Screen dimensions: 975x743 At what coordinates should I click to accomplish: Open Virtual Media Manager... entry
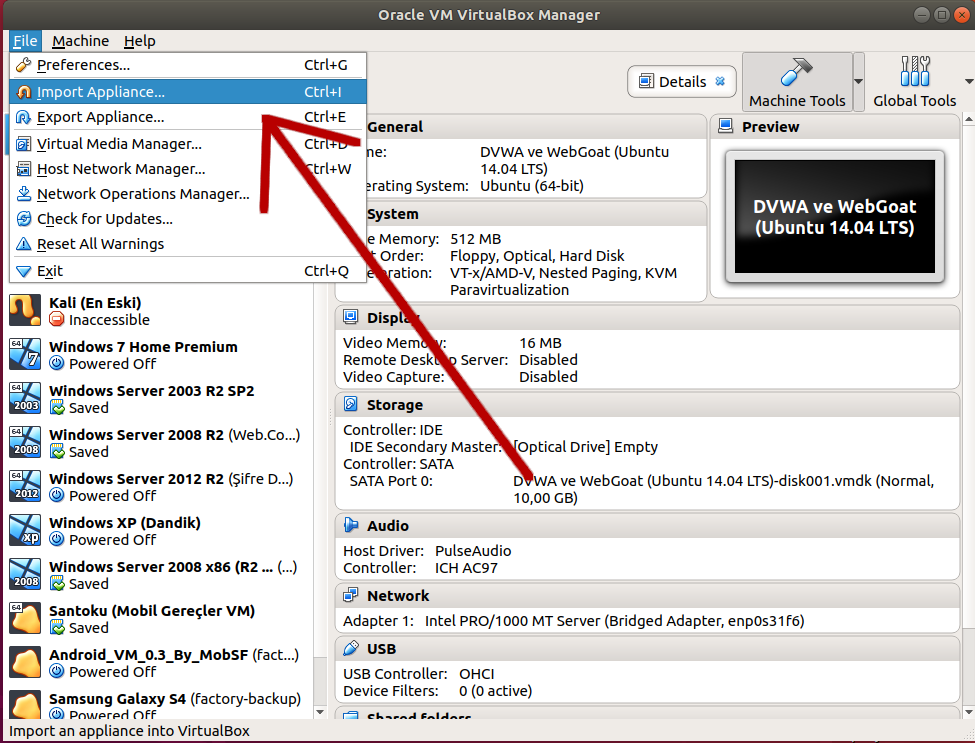pos(188,144)
